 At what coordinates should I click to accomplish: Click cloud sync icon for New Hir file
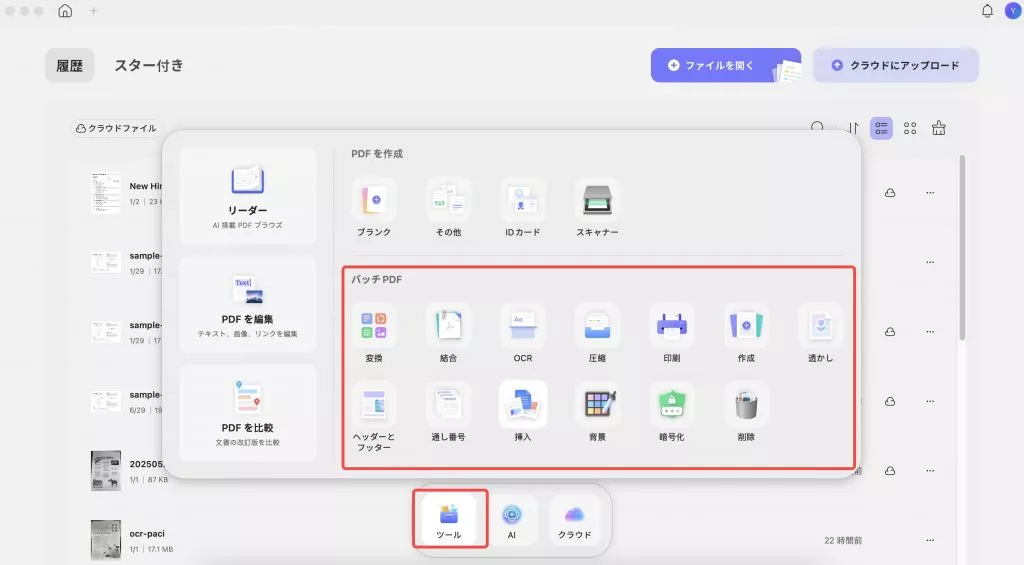pos(889,193)
